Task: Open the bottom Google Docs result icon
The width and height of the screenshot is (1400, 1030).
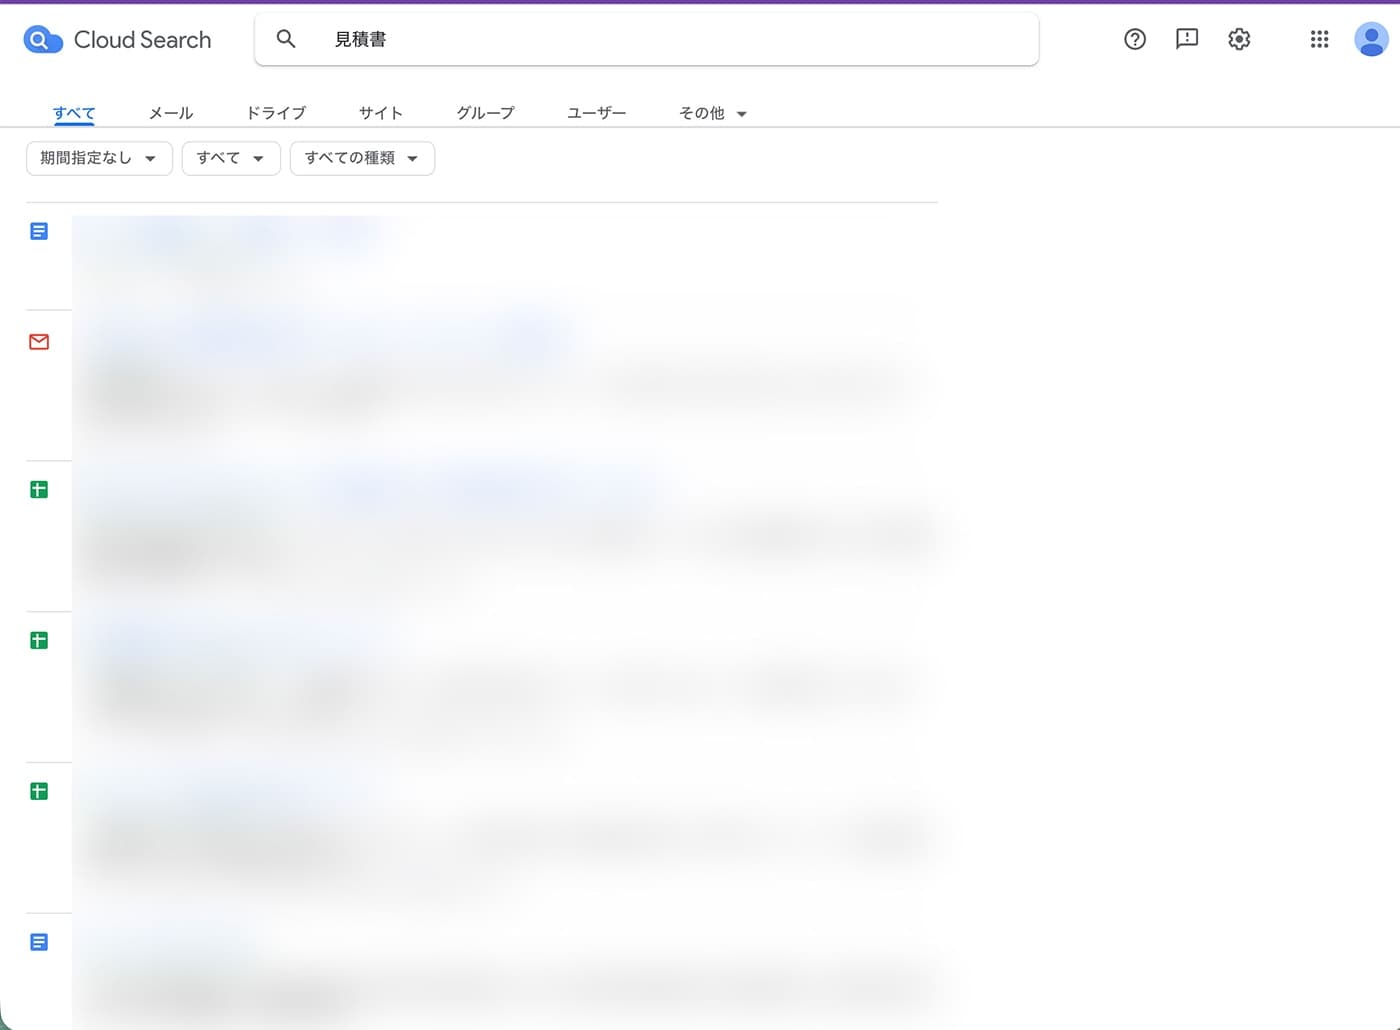Action: pos(38,941)
